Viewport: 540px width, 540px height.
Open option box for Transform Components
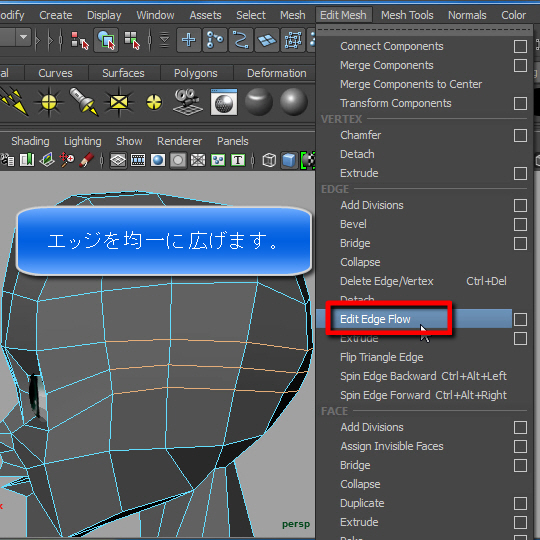click(x=520, y=103)
